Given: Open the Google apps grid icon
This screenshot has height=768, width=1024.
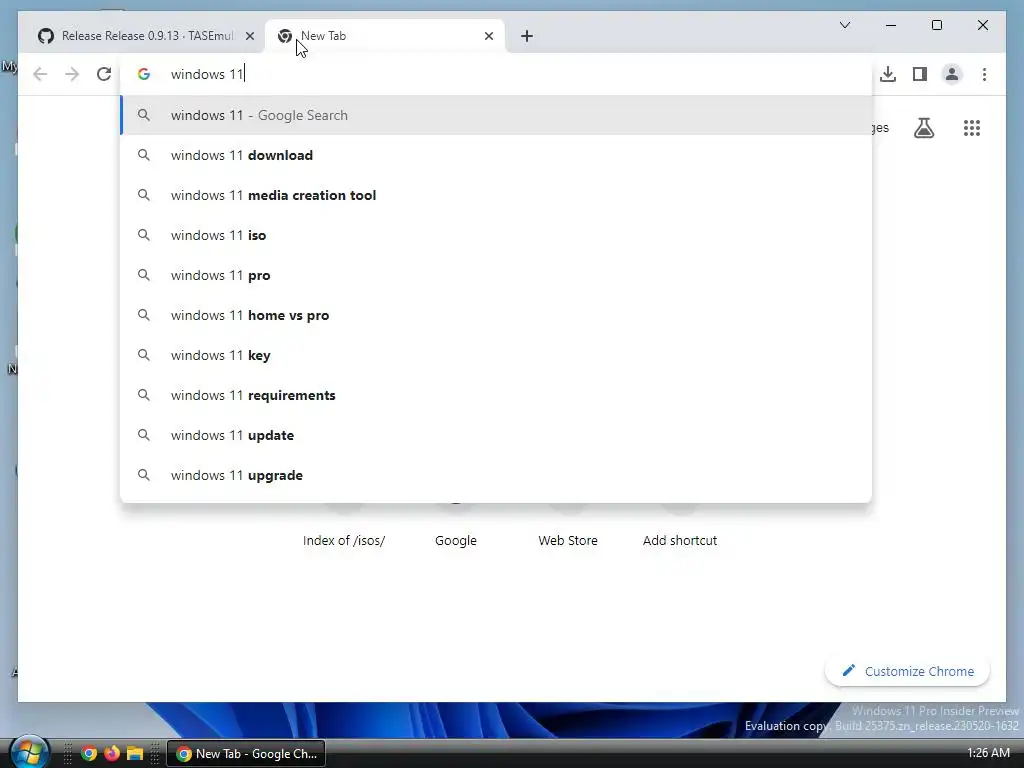Looking at the screenshot, I should [x=972, y=128].
